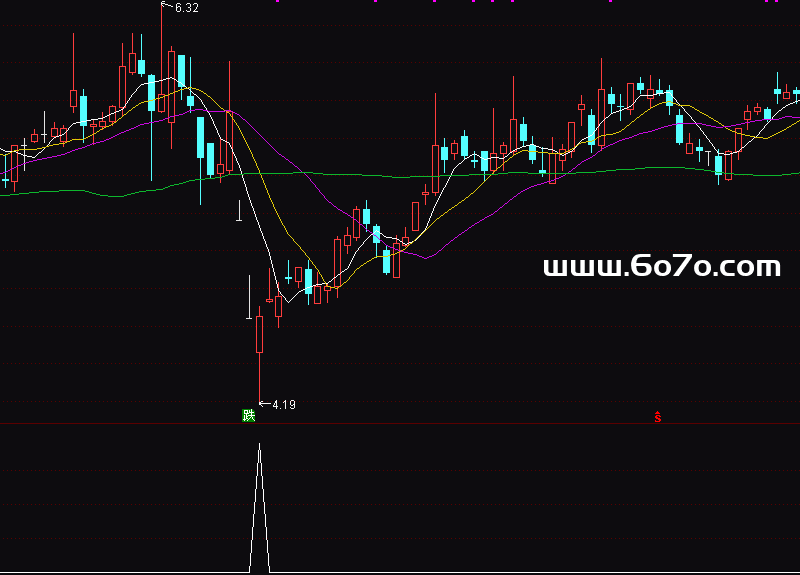Click the peak of the indicator spike
This screenshot has height=575, width=800.
pos(260,445)
